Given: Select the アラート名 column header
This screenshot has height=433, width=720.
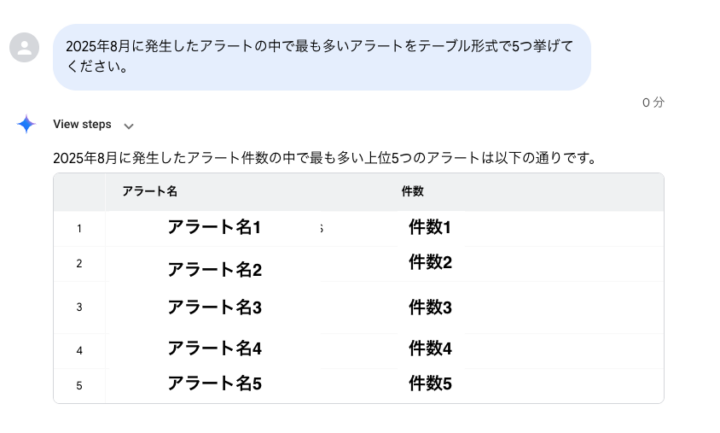Looking at the screenshot, I should tap(150, 191).
